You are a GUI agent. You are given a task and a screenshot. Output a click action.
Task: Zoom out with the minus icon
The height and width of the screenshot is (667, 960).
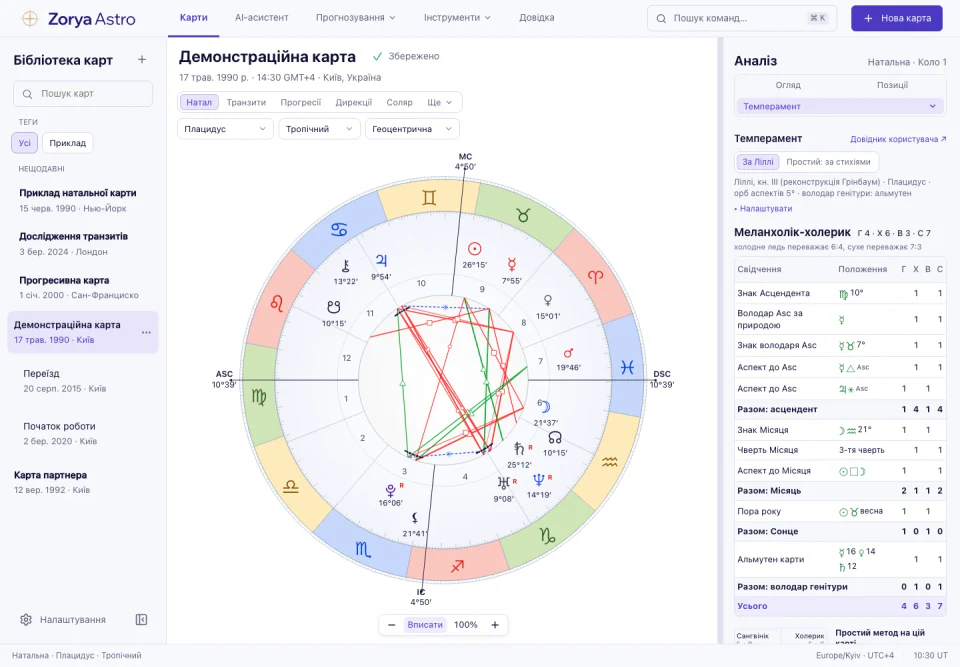tap(391, 625)
